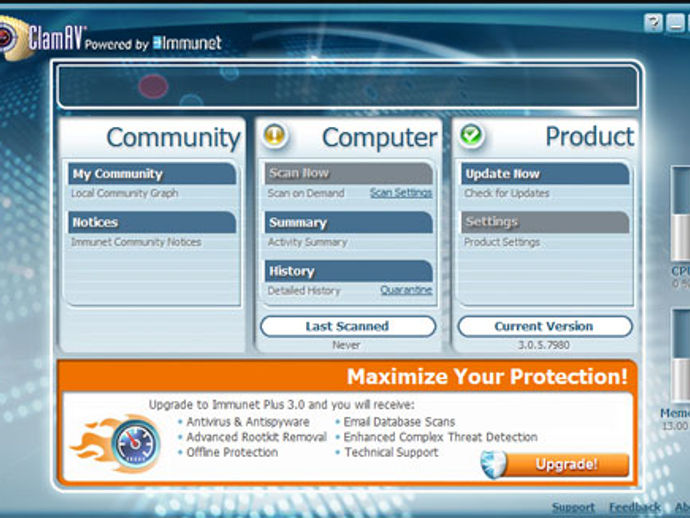Open the Support link
The image size is (690, 518).
(x=573, y=507)
